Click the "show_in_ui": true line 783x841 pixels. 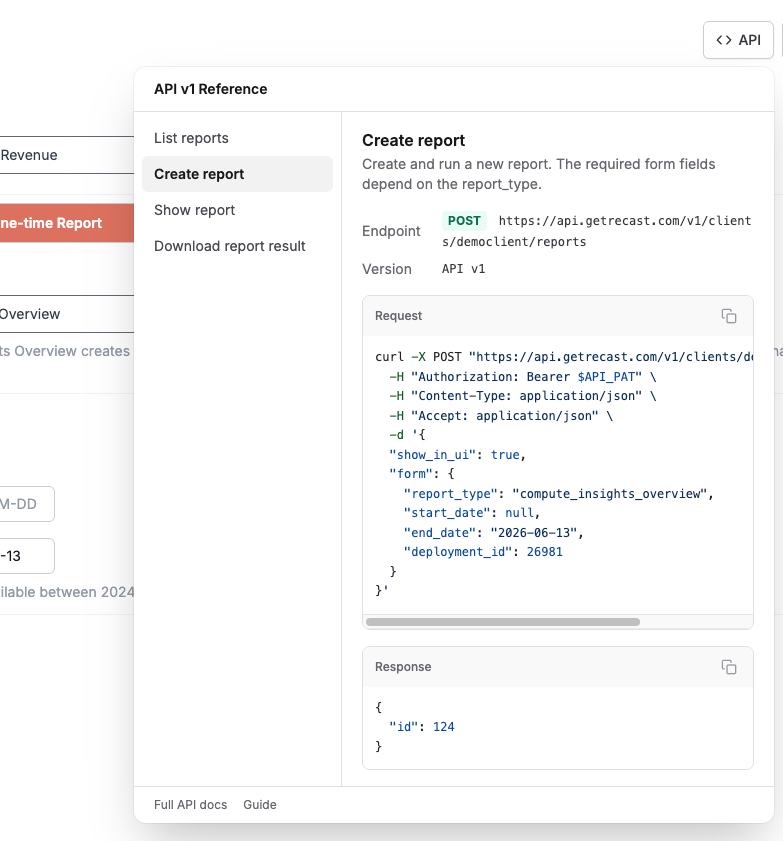(457, 455)
